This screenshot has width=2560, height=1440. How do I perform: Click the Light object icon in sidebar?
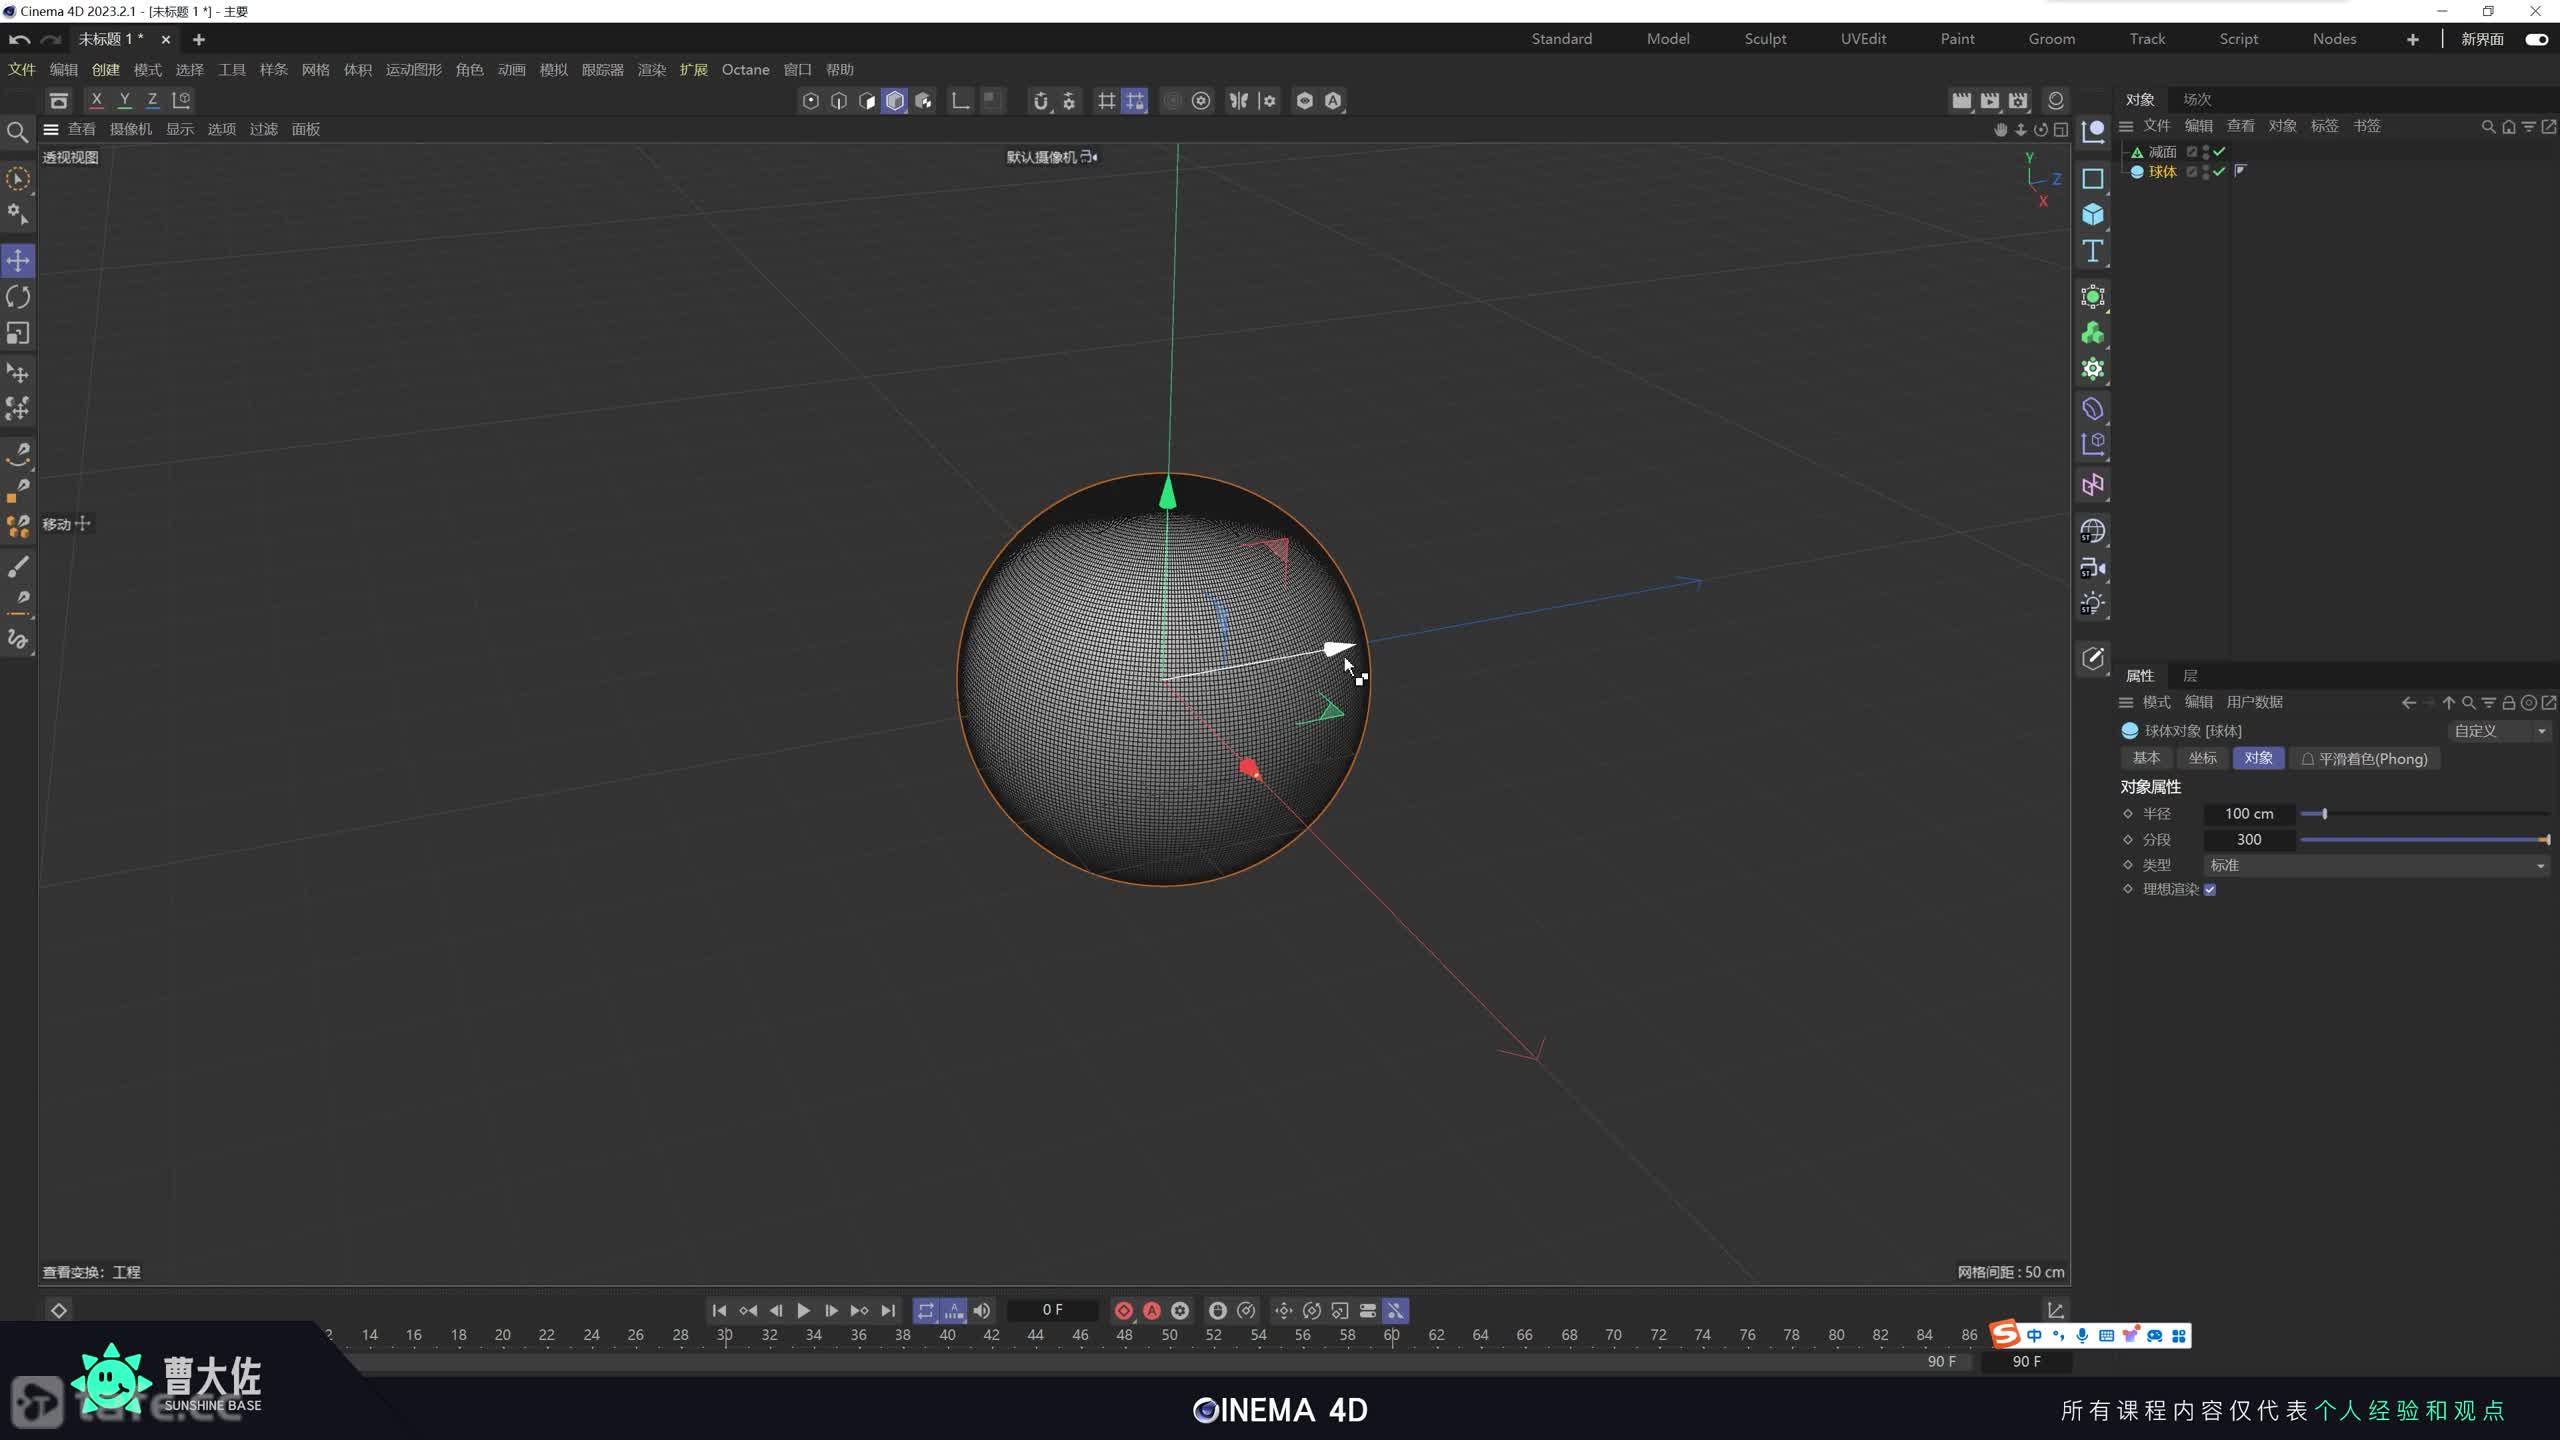click(2092, 604)
